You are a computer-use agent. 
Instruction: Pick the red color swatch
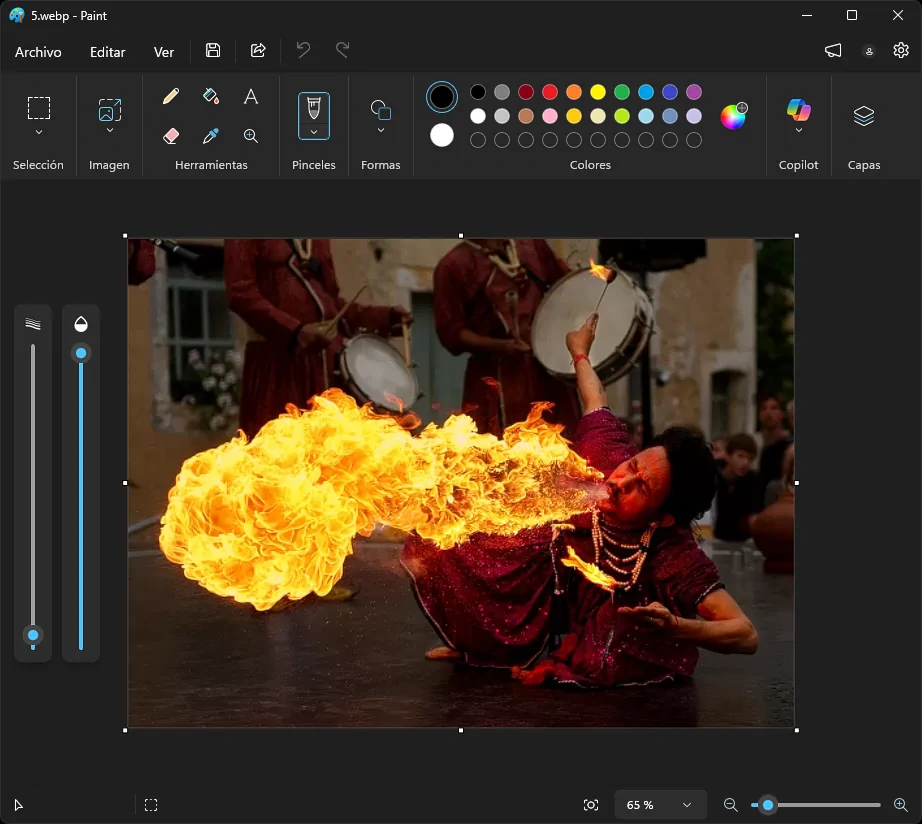click(x=550, y=92)
